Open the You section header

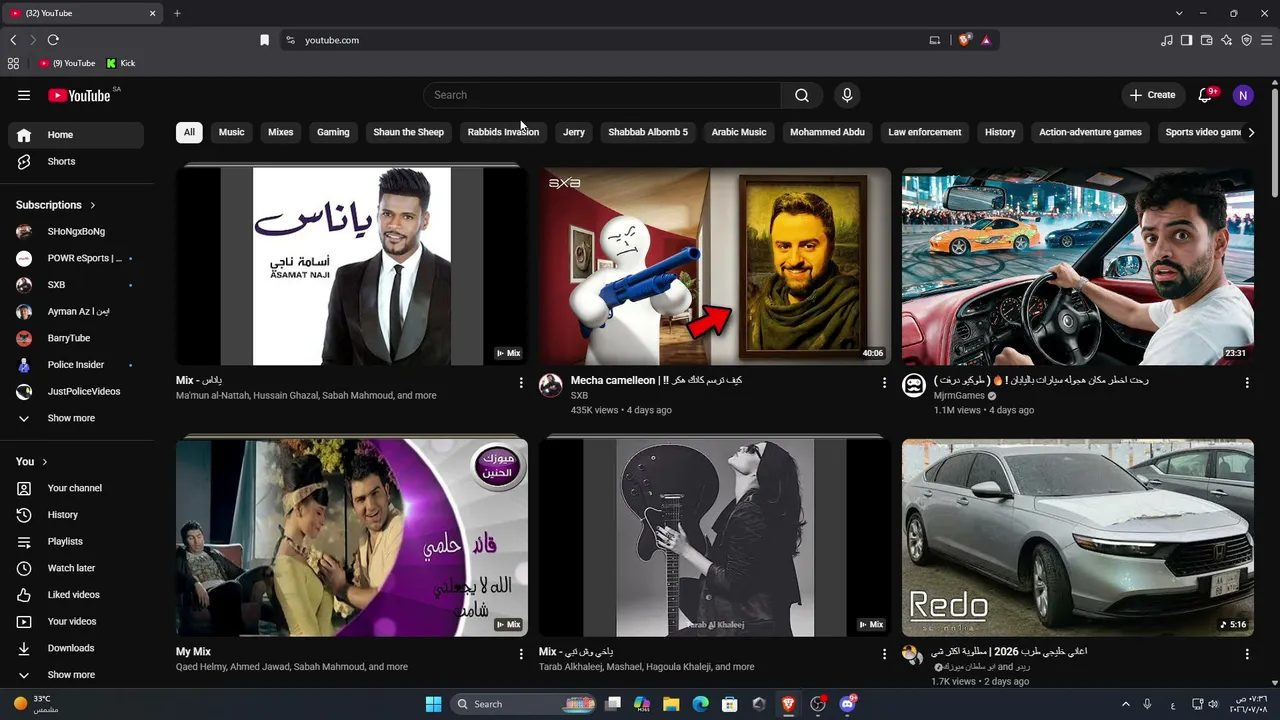[32, 462]
